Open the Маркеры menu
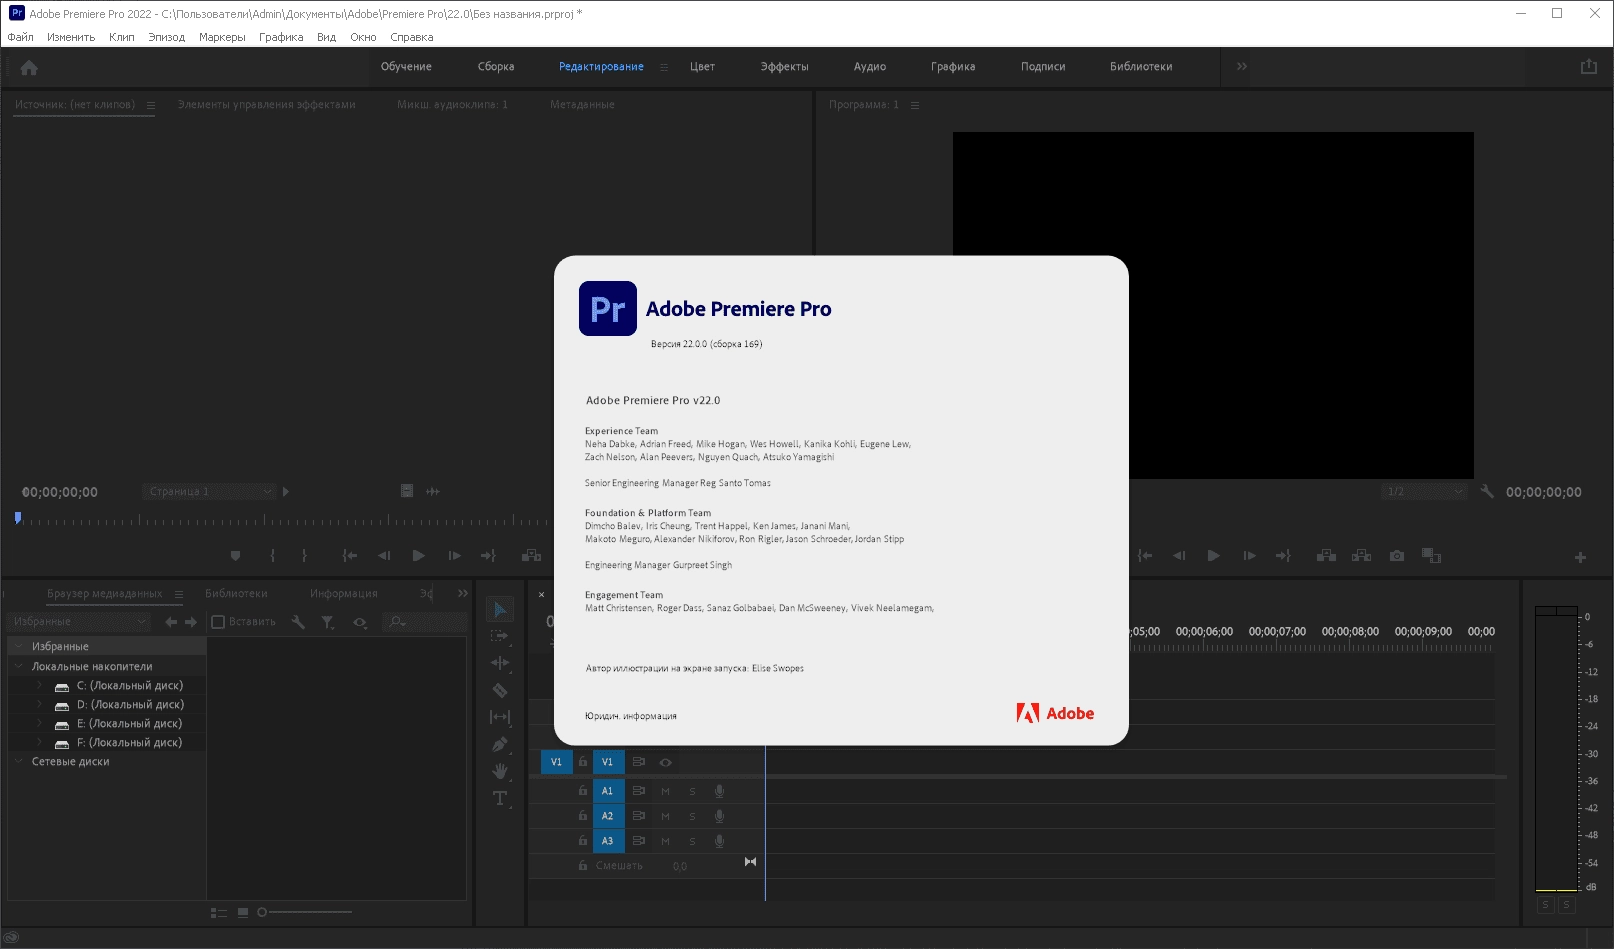This screenshot has width=1614, height=949. [222, 37]
